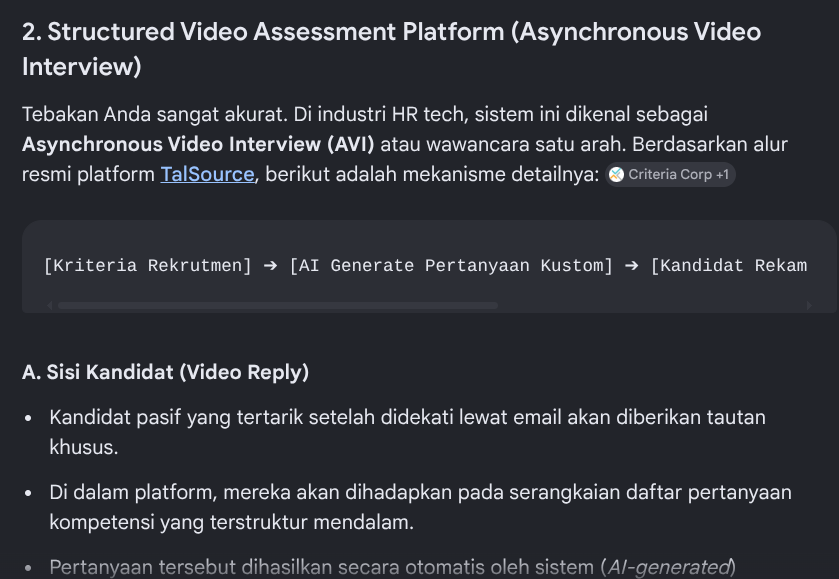Viewport: 839px width, 579px height.
Task: Open the TalSource hyperlink
Action: [207, 174]
